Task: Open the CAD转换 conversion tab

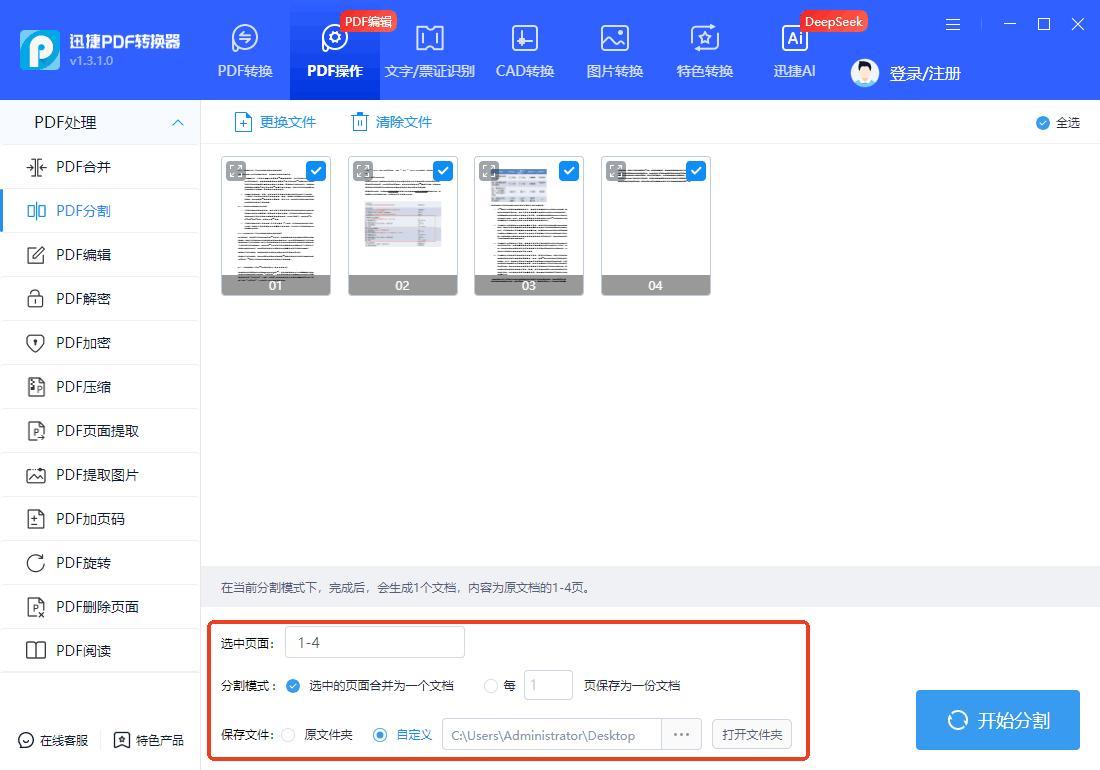Action: pyautogui.click(x=524, y=51)
